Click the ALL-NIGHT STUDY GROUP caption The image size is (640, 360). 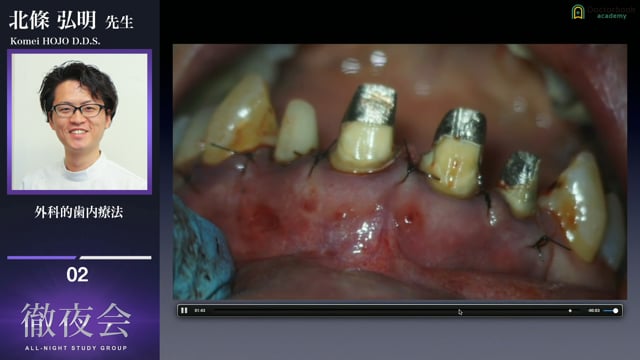coord(76,348)
